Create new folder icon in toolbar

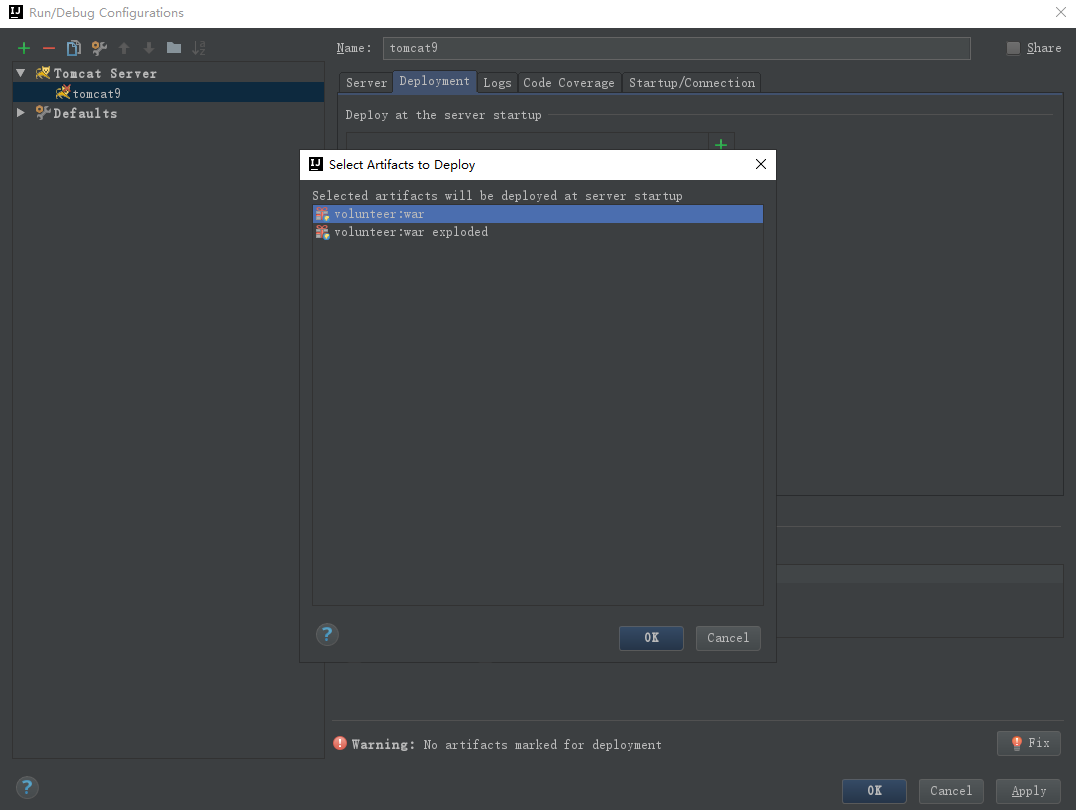click(x=174, y=48)
